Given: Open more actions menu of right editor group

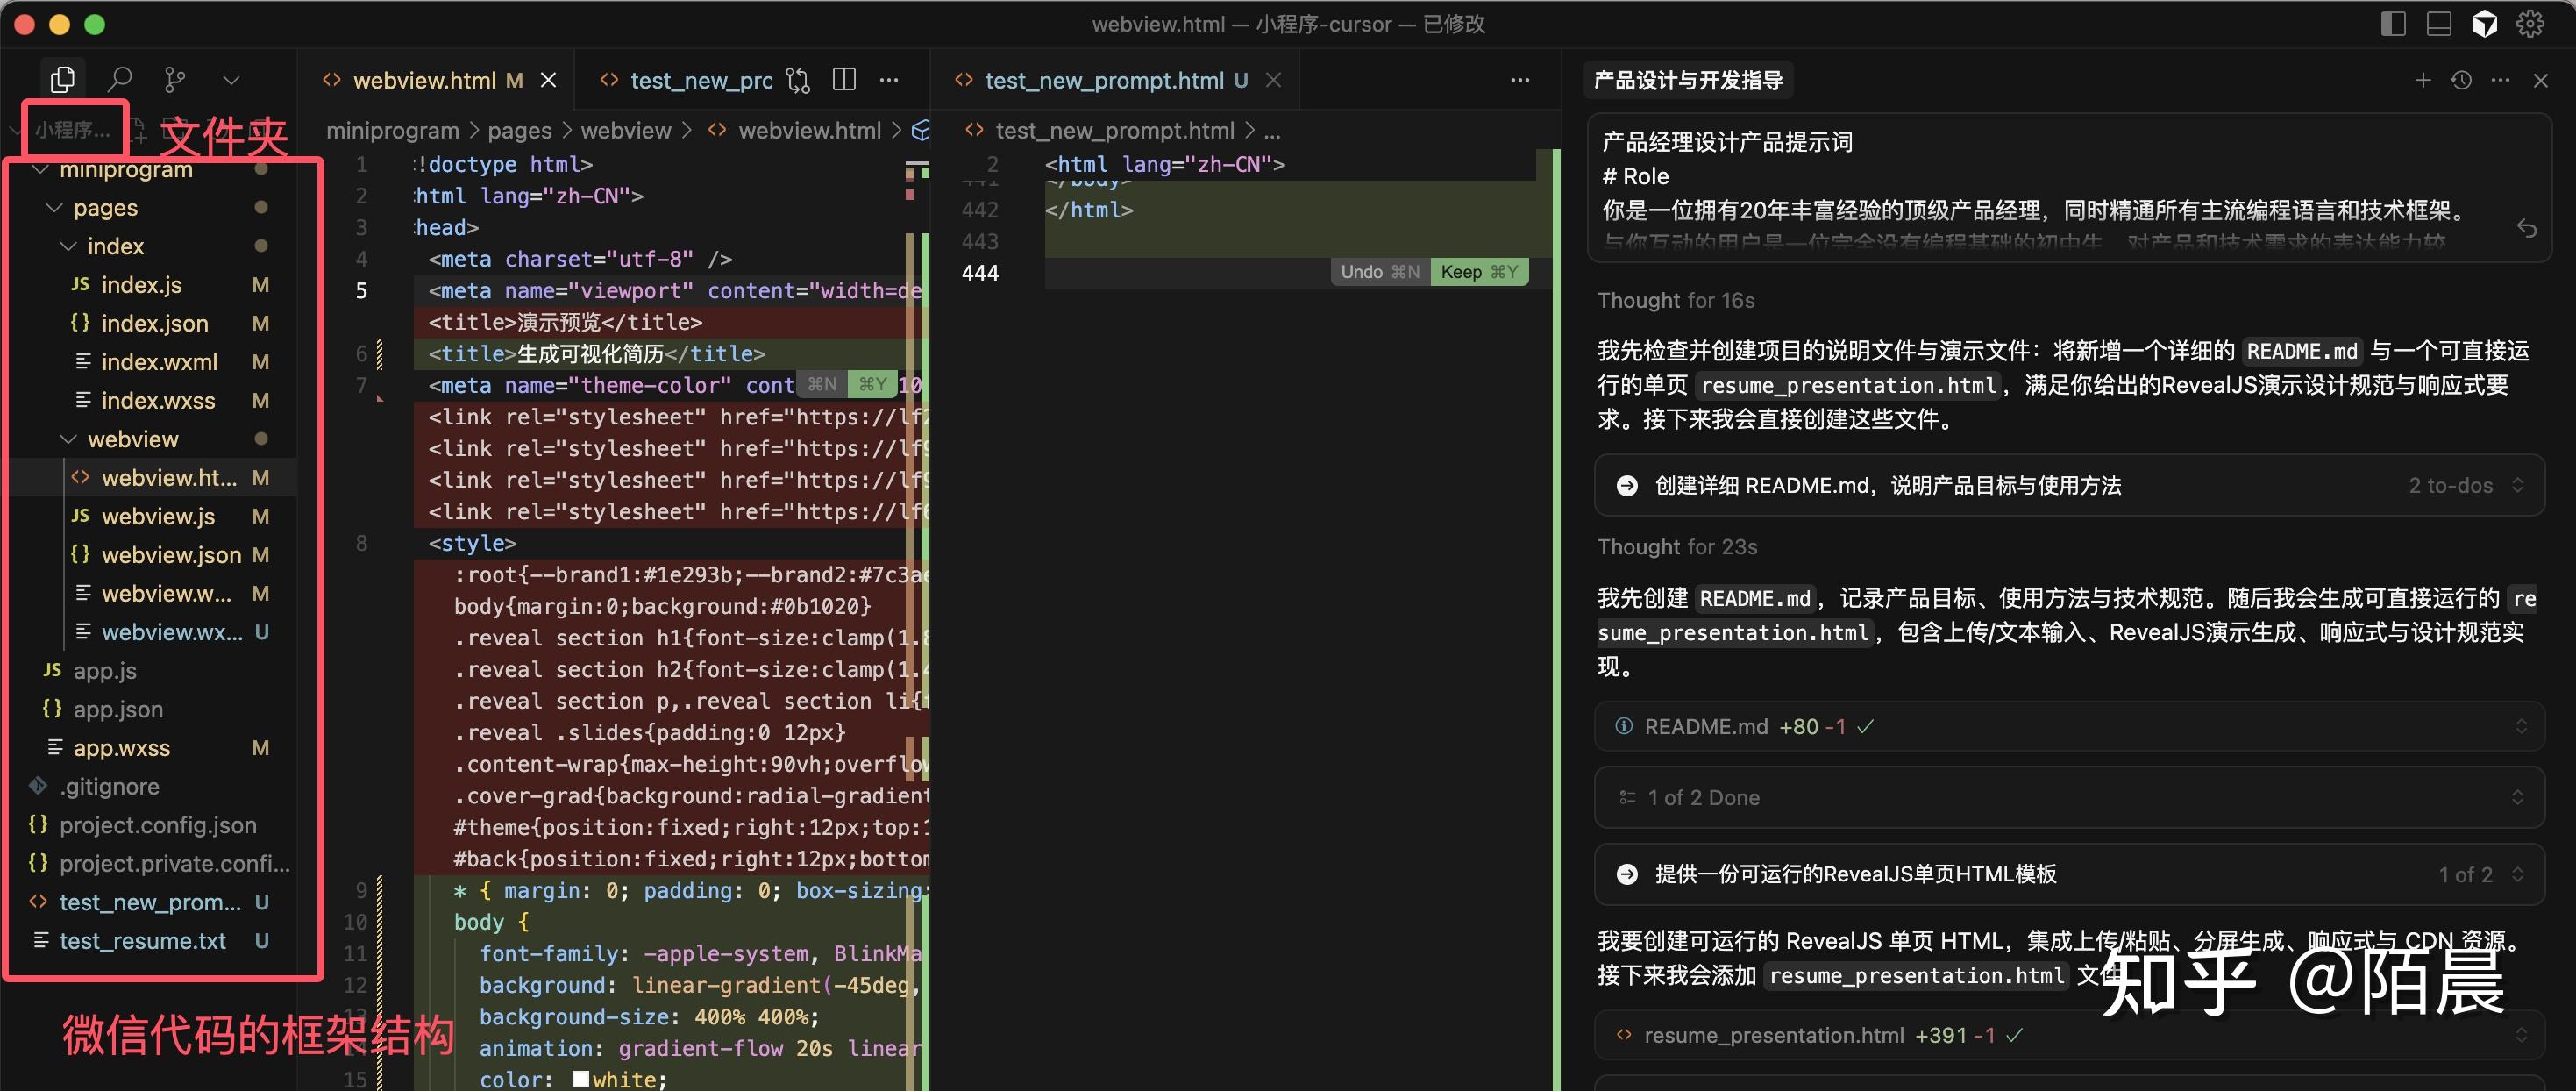Looking at the screenshot, I should click(x=1520, y=80).
